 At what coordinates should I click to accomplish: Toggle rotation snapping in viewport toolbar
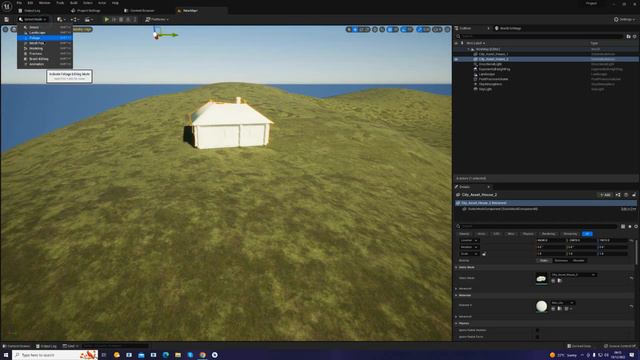coord(404,29)
